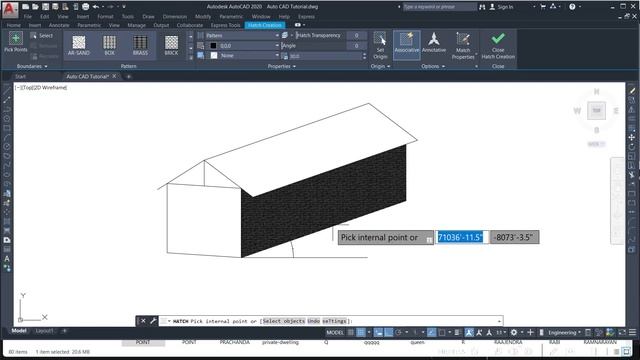This screenshot has width=640, height=360.
Task: Click the seTtings command line option
Action: (x=334, y=321)
